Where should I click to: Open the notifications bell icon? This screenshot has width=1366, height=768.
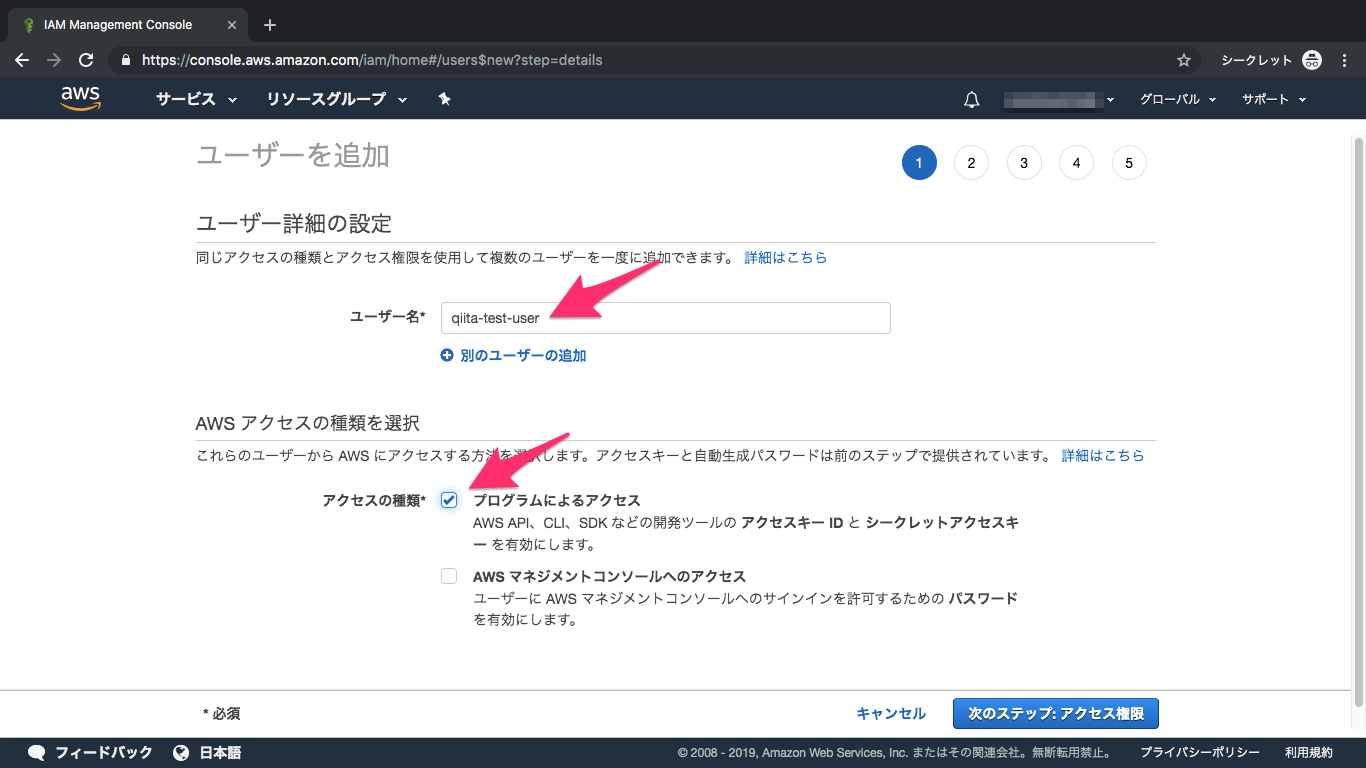(971, 99)
